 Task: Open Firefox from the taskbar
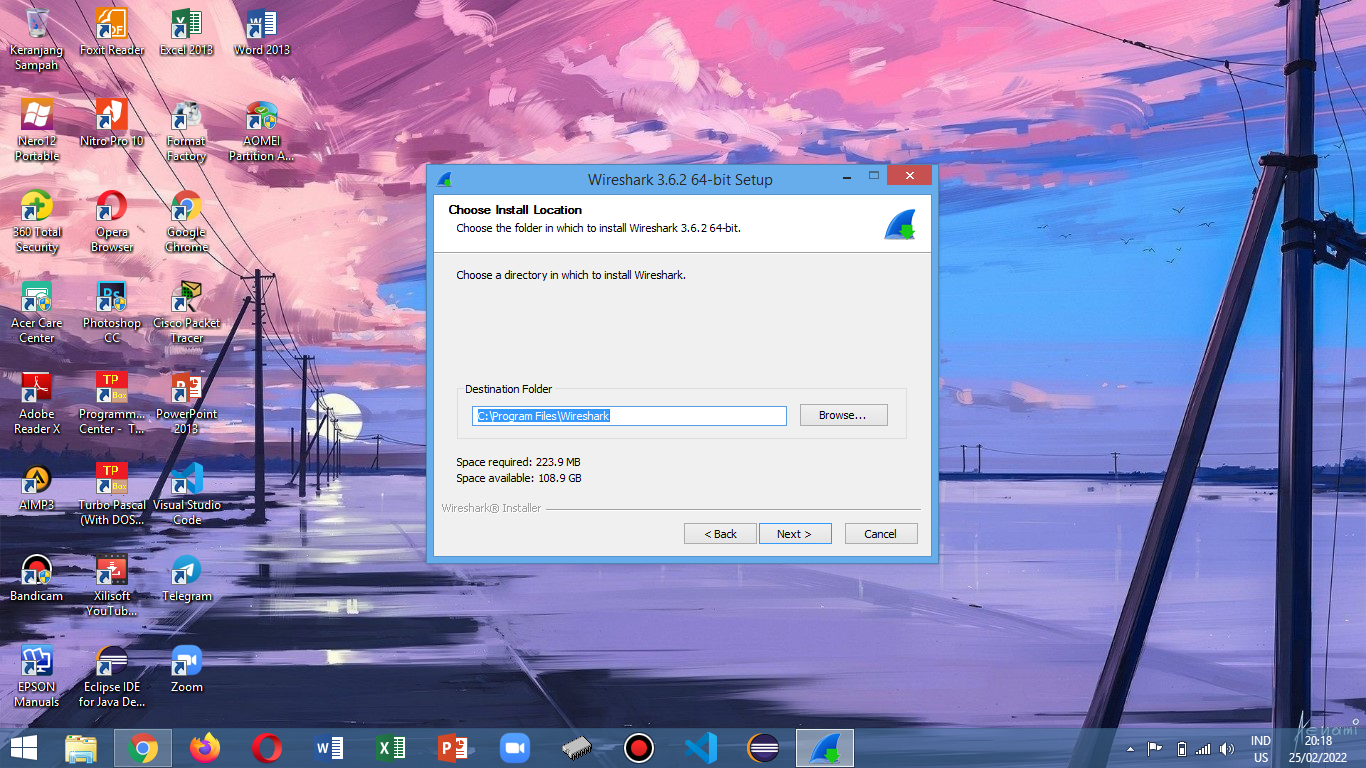click(x=205, y=747)
